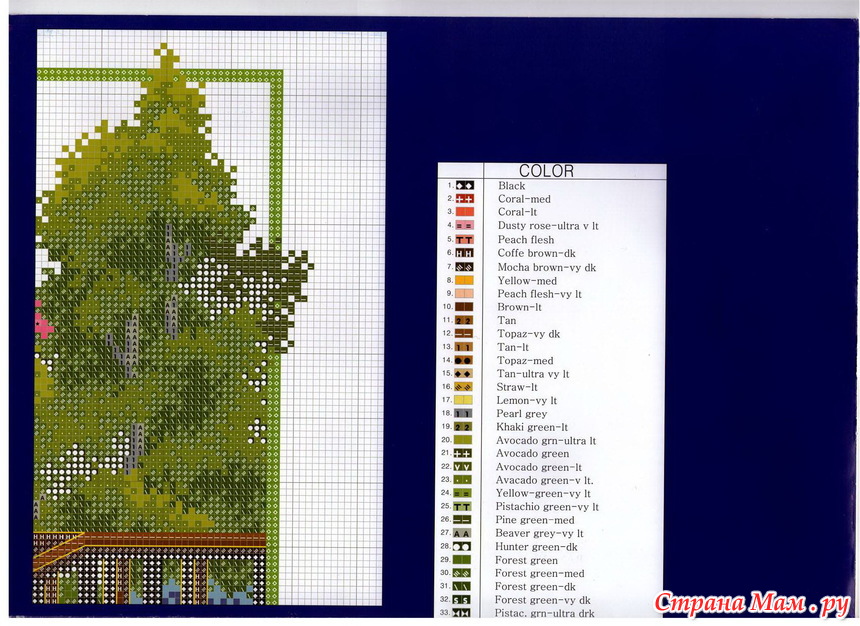Click the COLOR heading of the legend
This screenshot has height=626, width=860.
(x=546, y=171)
